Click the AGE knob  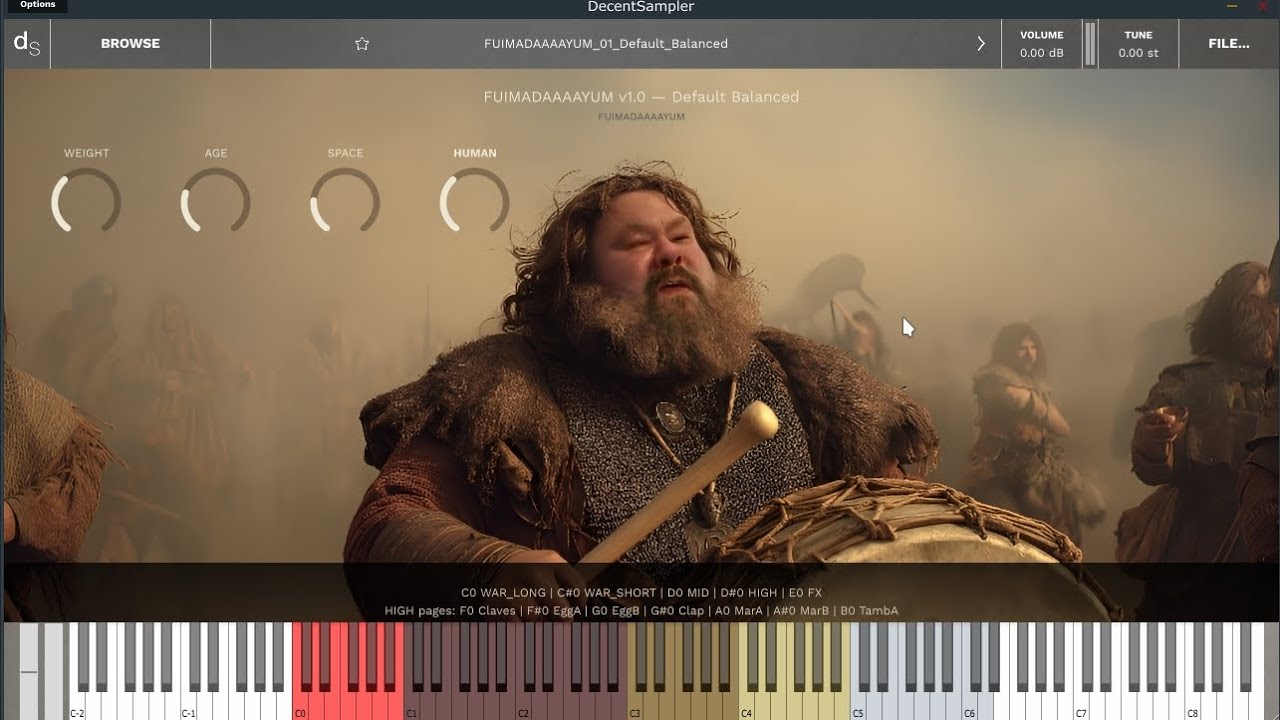(215, 200)
